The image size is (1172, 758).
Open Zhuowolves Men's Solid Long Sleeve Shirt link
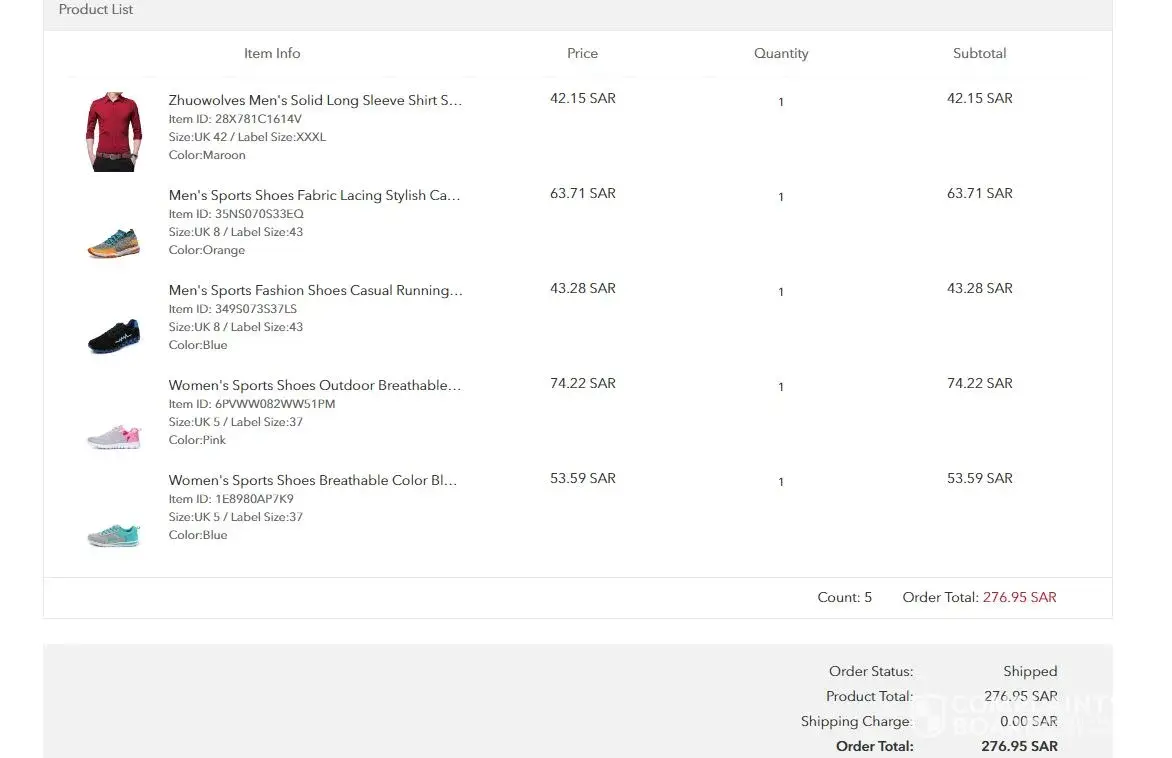[x=315, y=100]
